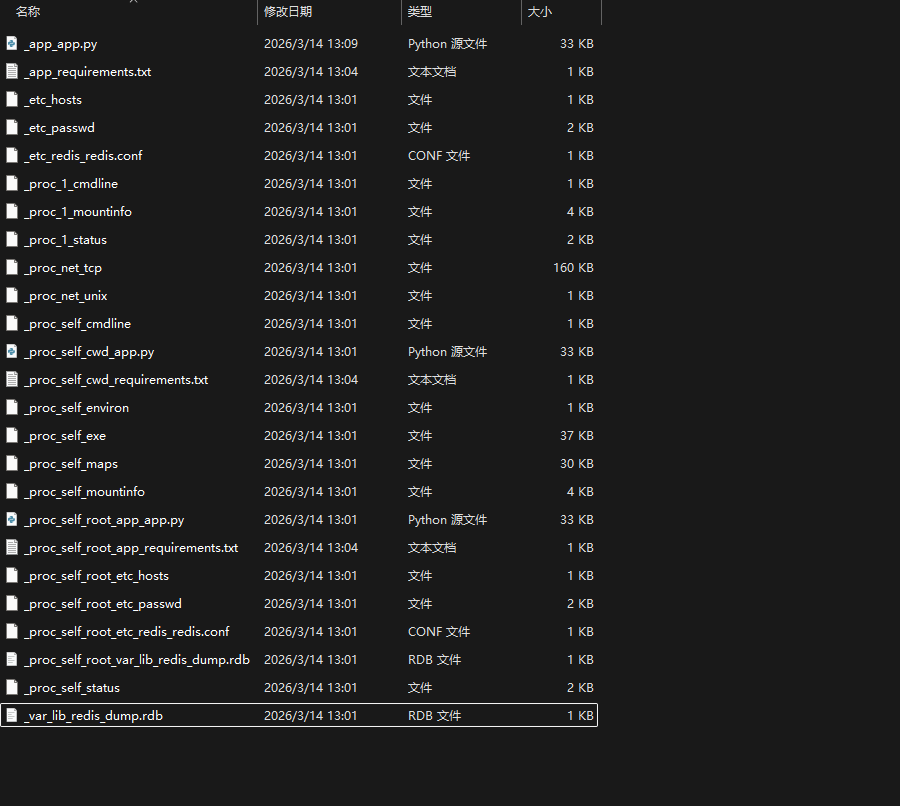The image size is (900, 806).
Task: Select the _app_requirements.txt text file icon
Action: (x=12, y=72)
